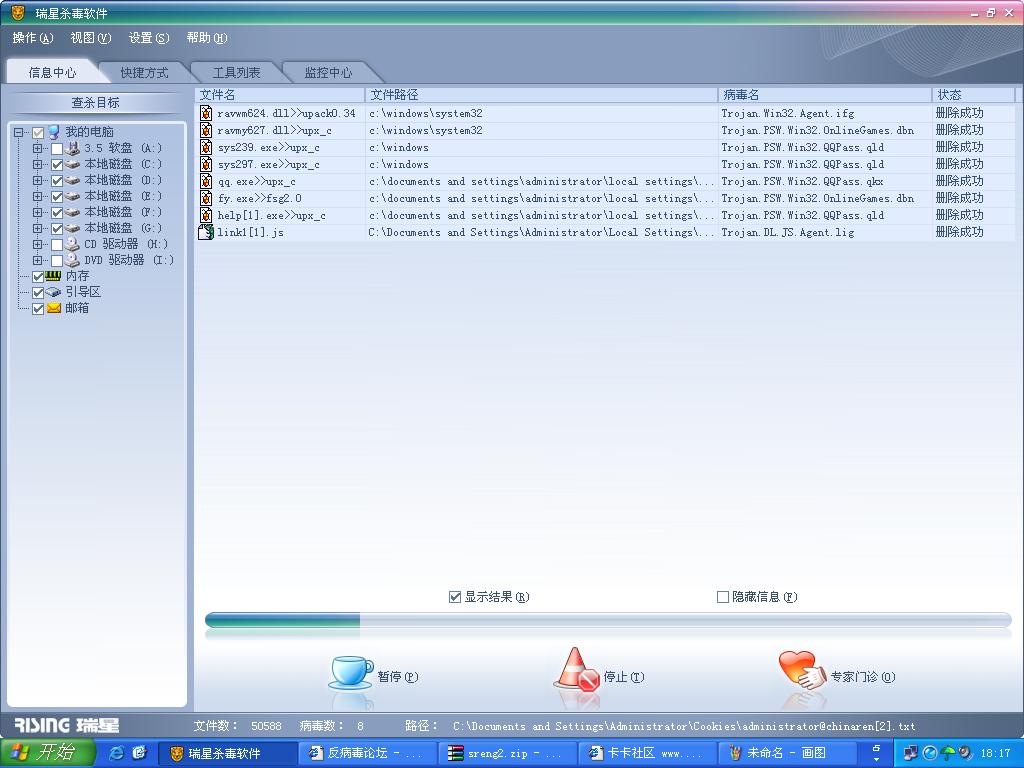This screenshot has width=1024, height=768.
Task: Uncheck the memory (内存) checkbox
Action: (38, 276)
